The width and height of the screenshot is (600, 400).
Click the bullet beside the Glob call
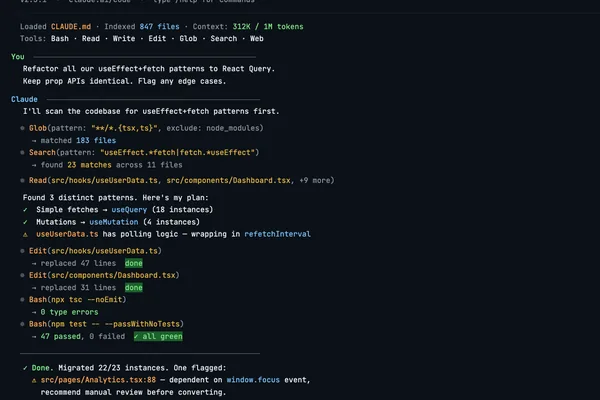(23, 128)
